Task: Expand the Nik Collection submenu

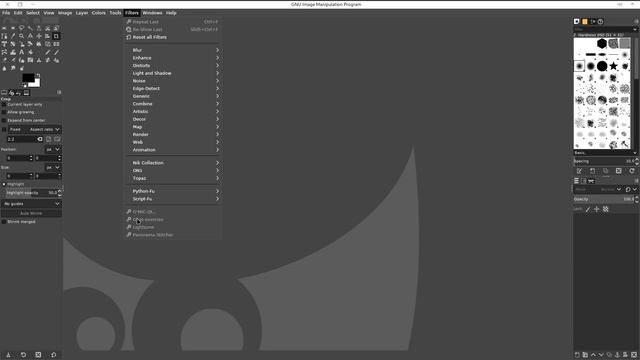Action: [x=173, y=163]
